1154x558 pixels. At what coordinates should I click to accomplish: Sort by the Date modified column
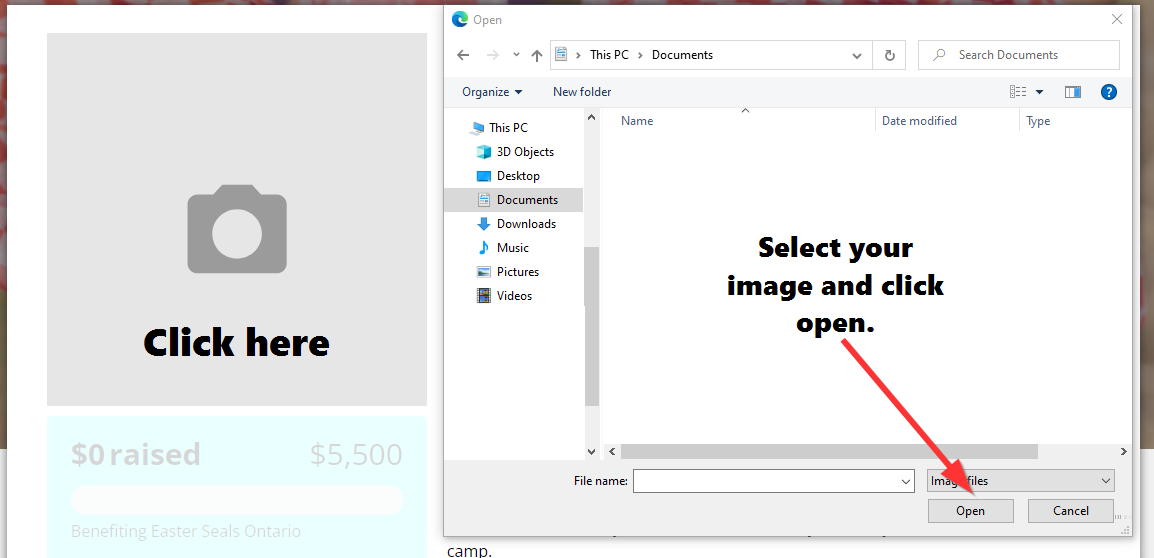pyautogui.click(x=919, y=121)
